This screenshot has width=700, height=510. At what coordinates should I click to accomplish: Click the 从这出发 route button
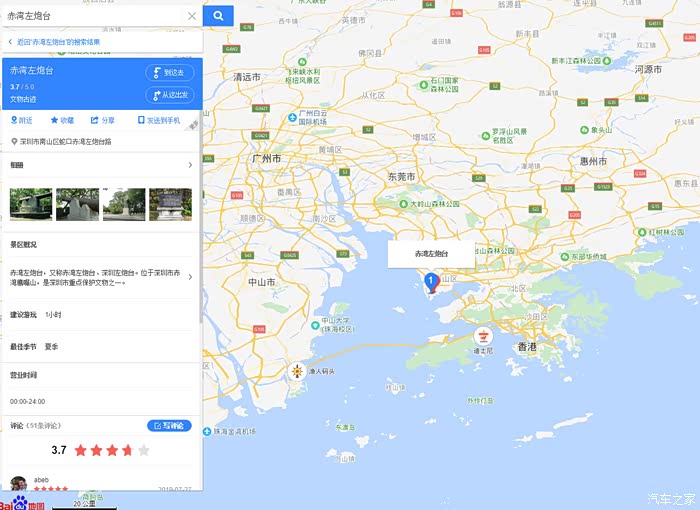[x=170, y=95]
